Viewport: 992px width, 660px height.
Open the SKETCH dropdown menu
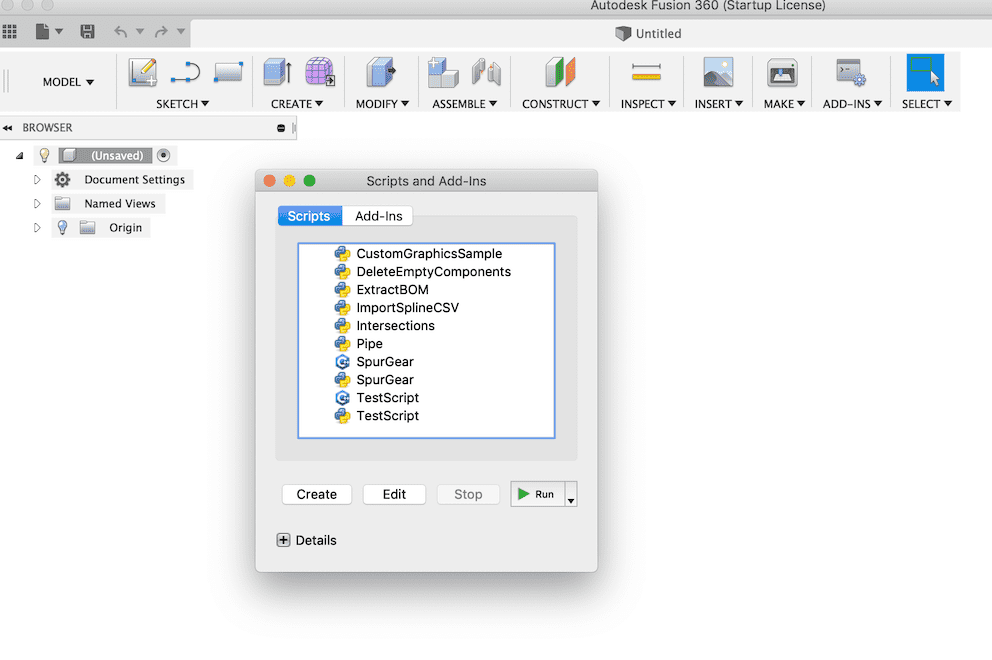coord(182,104)
